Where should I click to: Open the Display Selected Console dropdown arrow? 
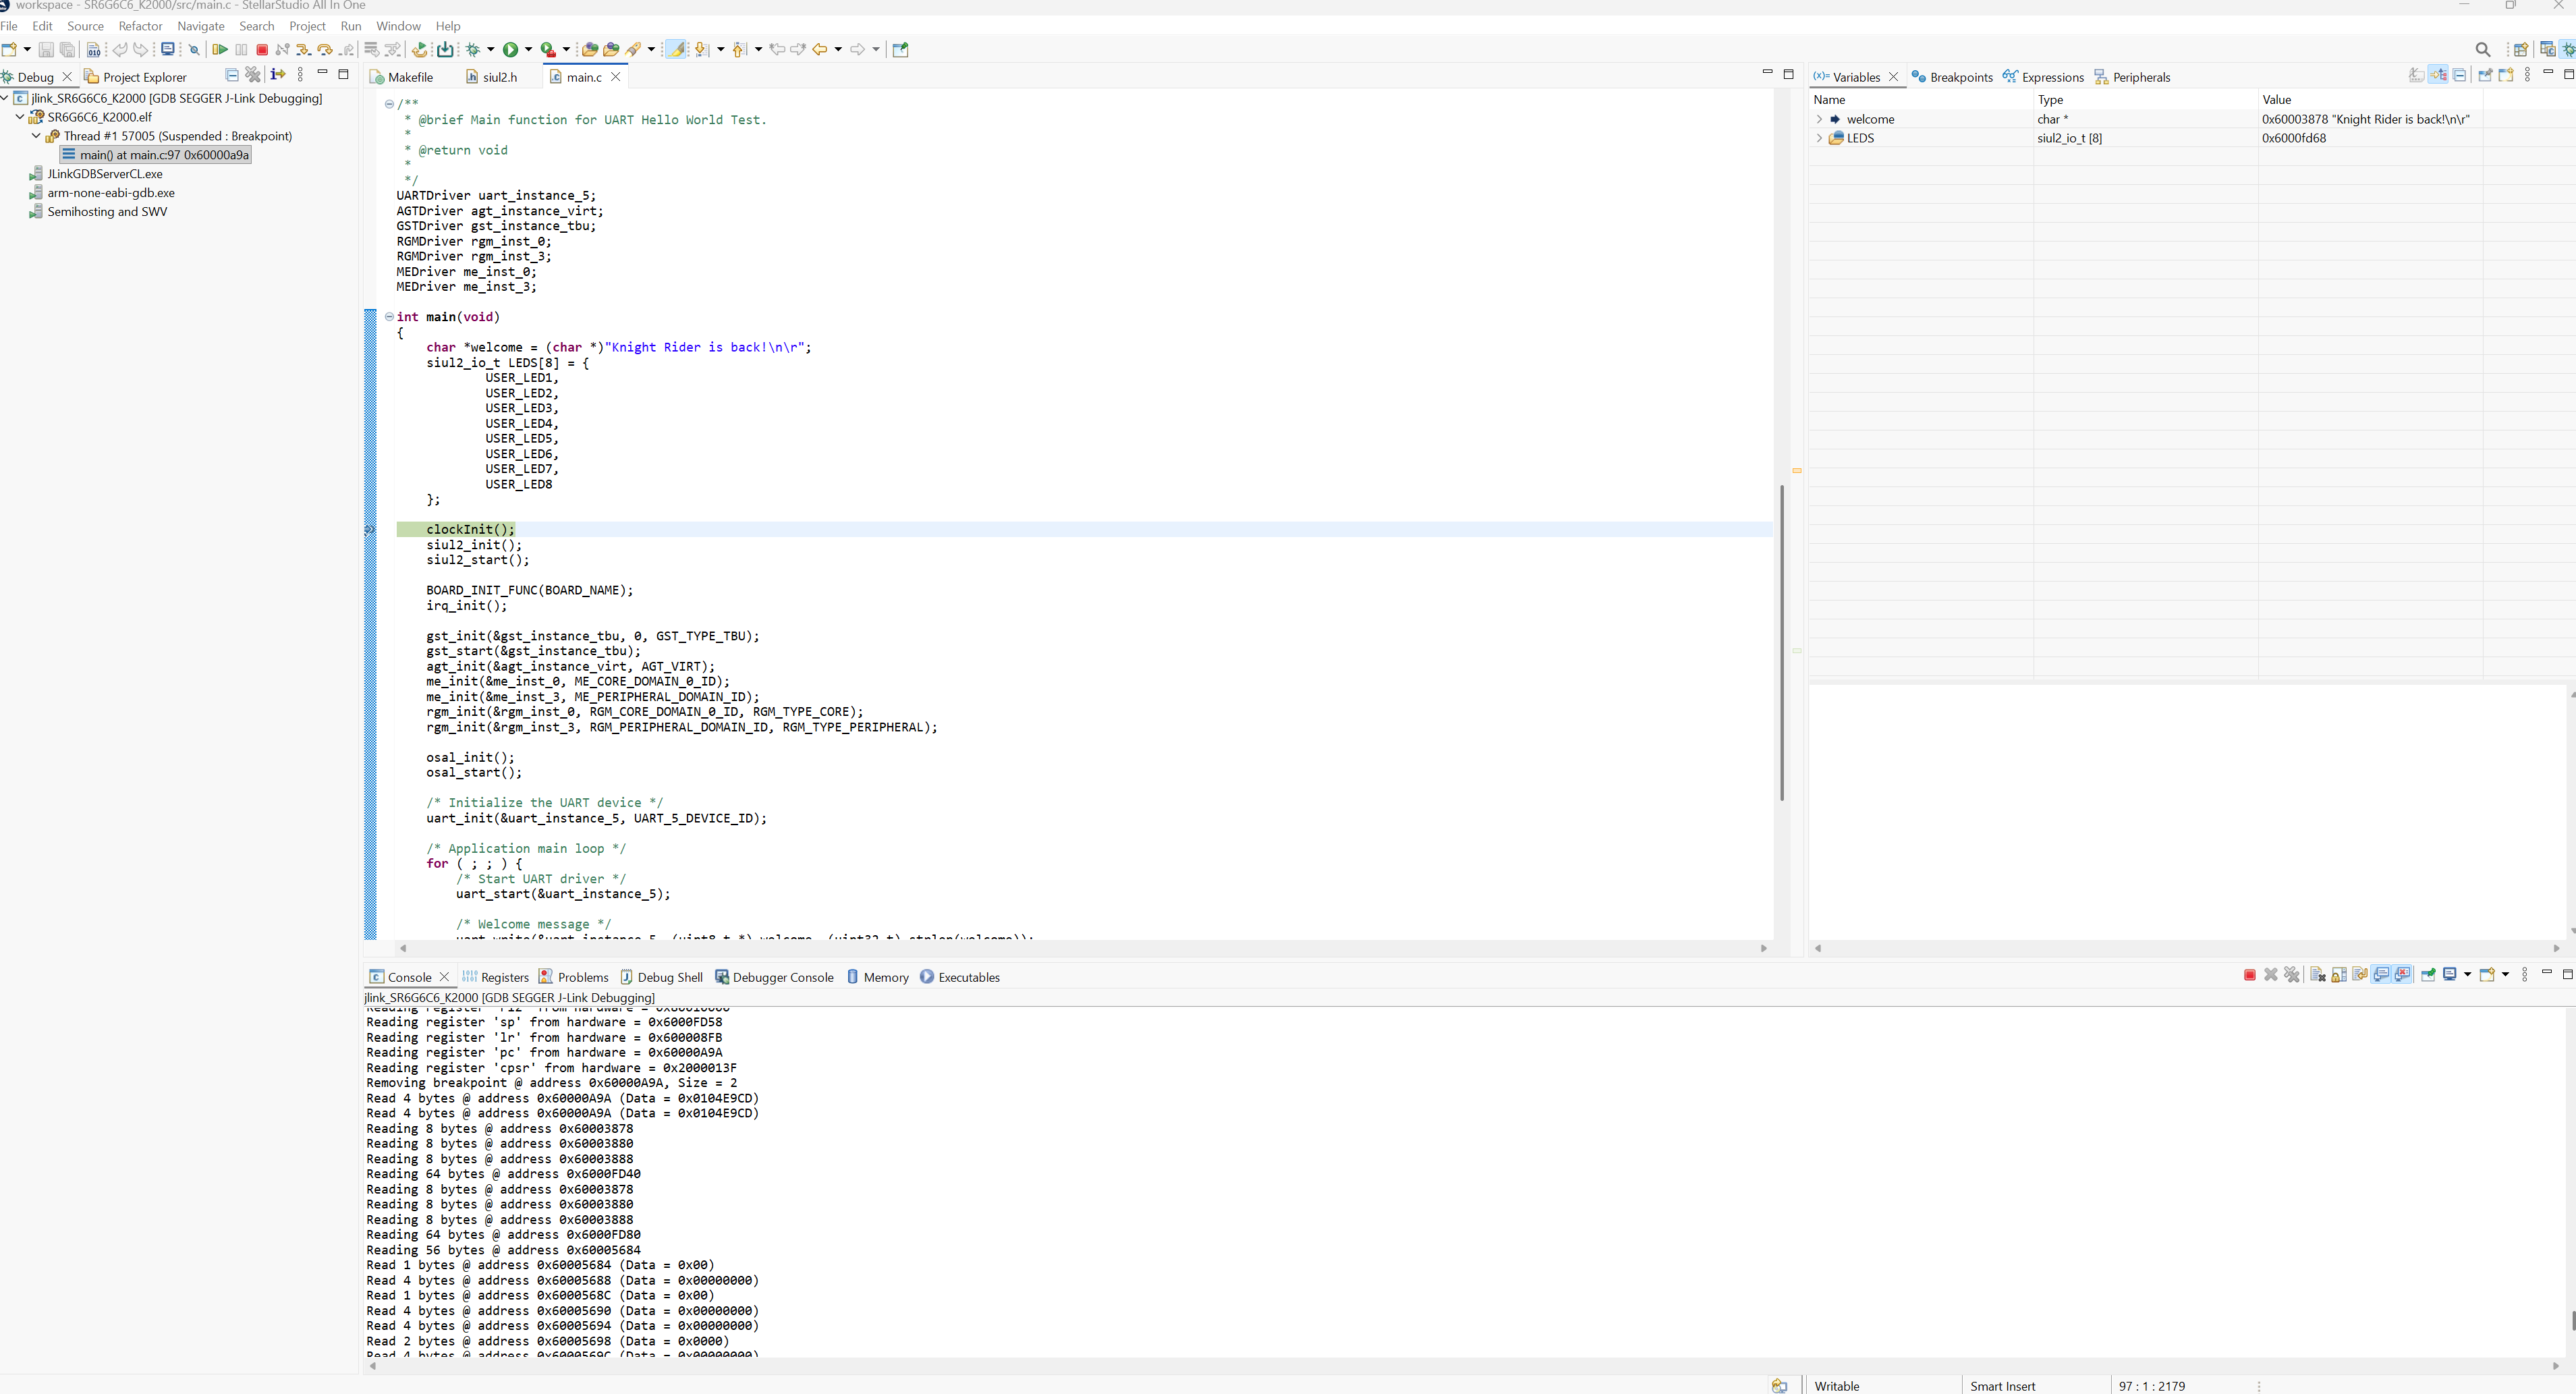pos(2468,975)
